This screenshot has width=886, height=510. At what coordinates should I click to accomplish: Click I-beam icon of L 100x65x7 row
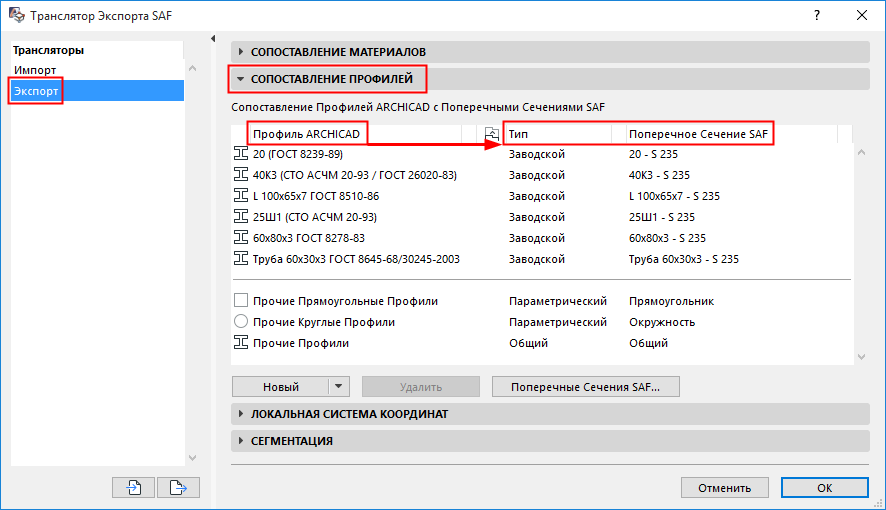(240, 196)
